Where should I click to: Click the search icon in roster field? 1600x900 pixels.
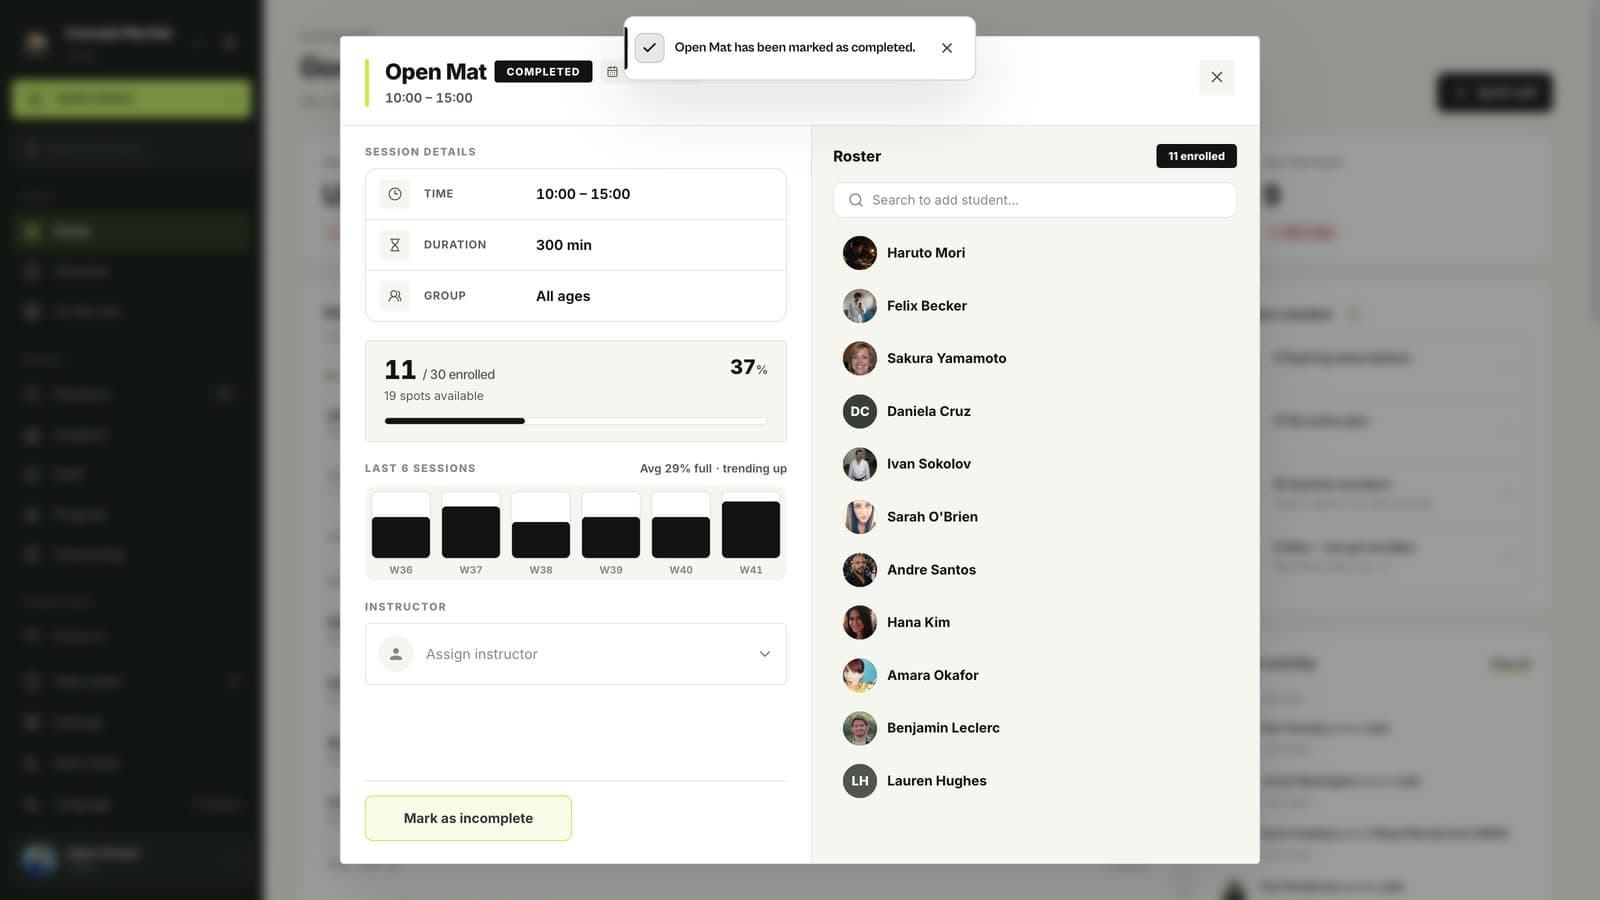coord(856,200)
